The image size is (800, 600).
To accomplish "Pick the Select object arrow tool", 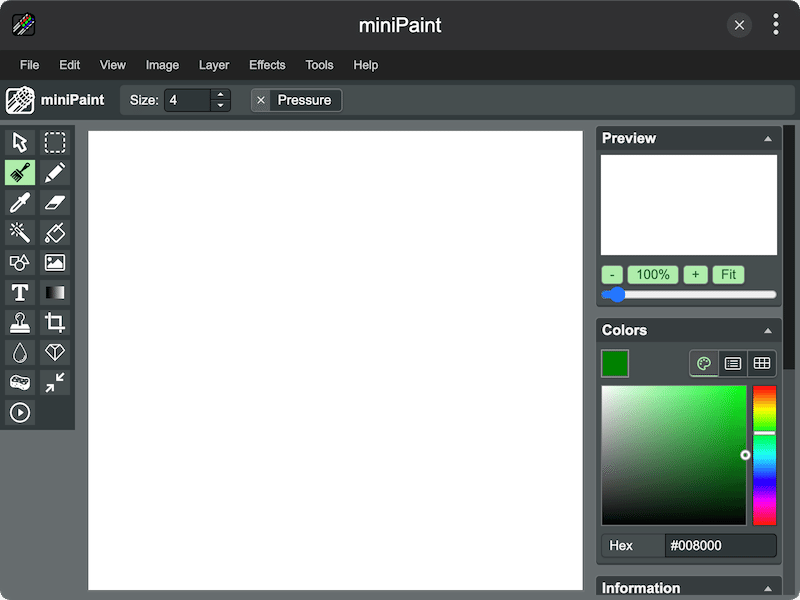I will (x=20, y=142).
